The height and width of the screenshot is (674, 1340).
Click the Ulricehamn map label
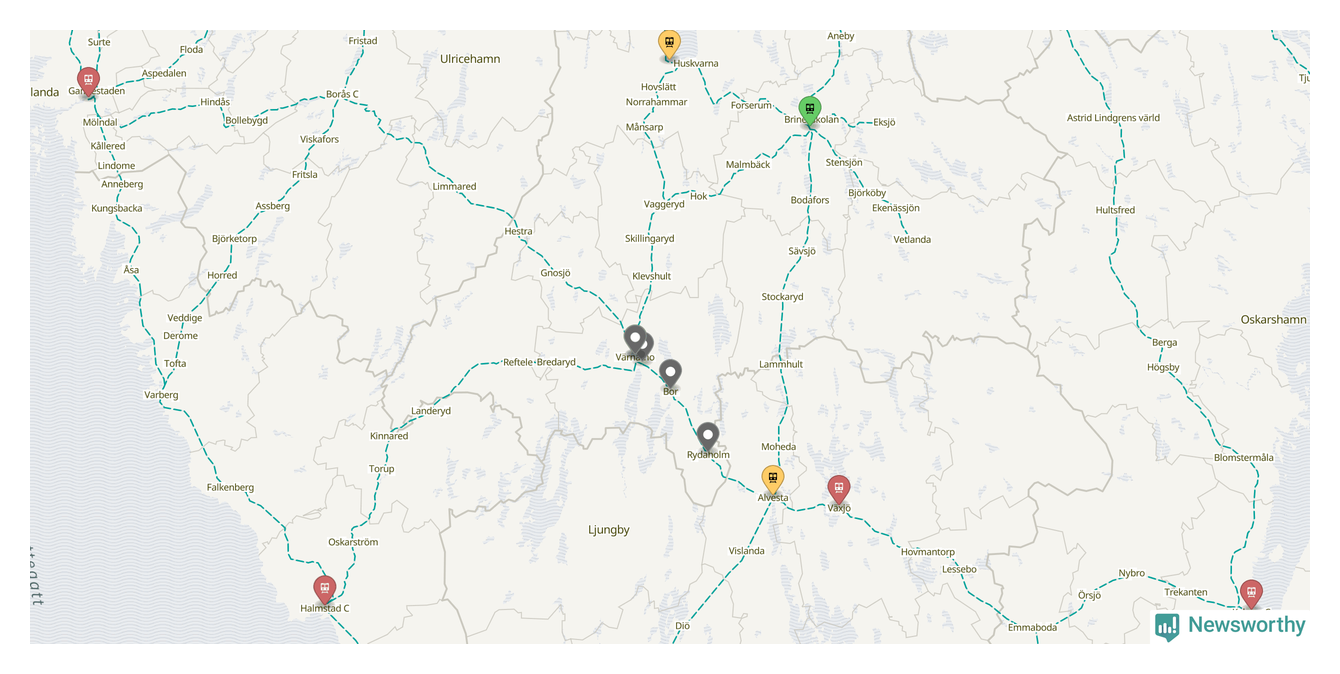[x=470, y=59]
